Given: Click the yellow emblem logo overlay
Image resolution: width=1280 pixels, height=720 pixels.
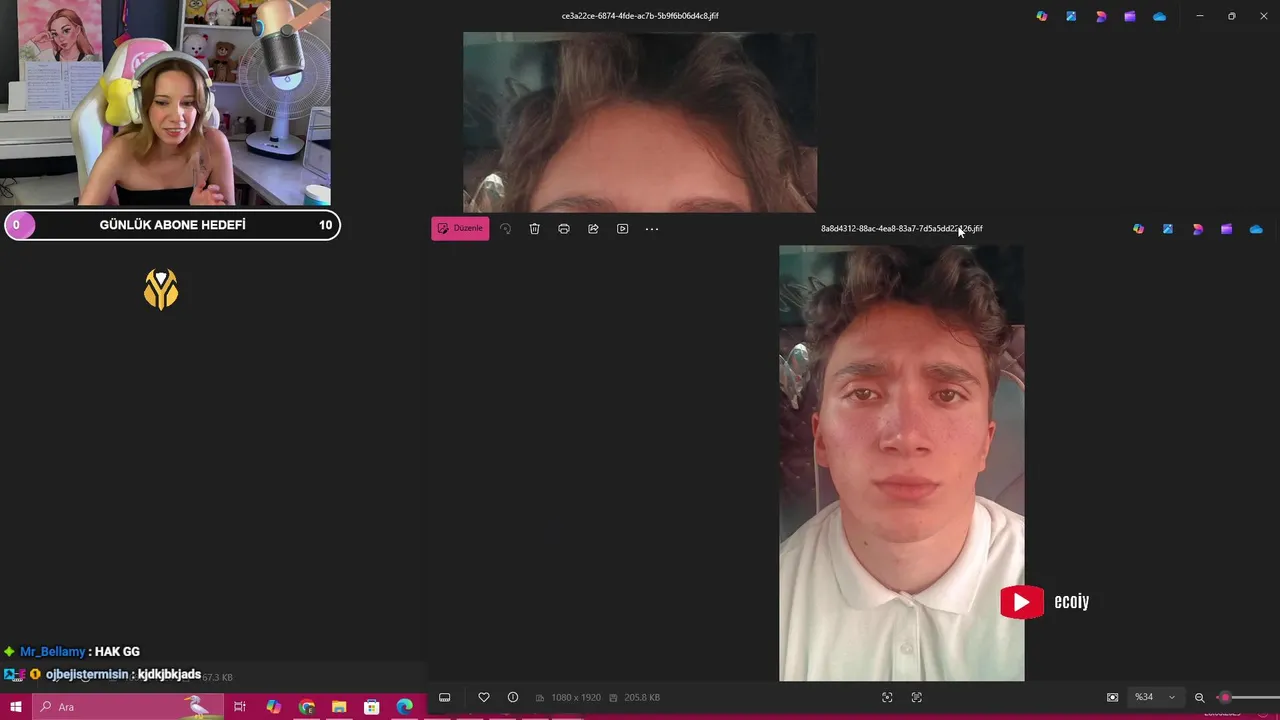Looking at the screenshot, I should click(x=161, y=290).
